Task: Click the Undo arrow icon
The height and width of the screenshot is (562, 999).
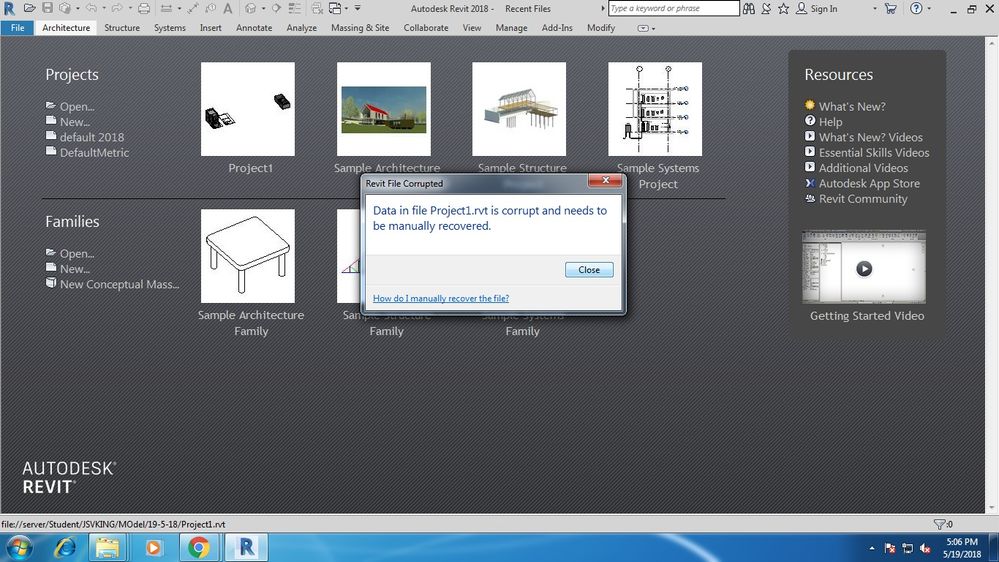Action: (x=92, y=8)
